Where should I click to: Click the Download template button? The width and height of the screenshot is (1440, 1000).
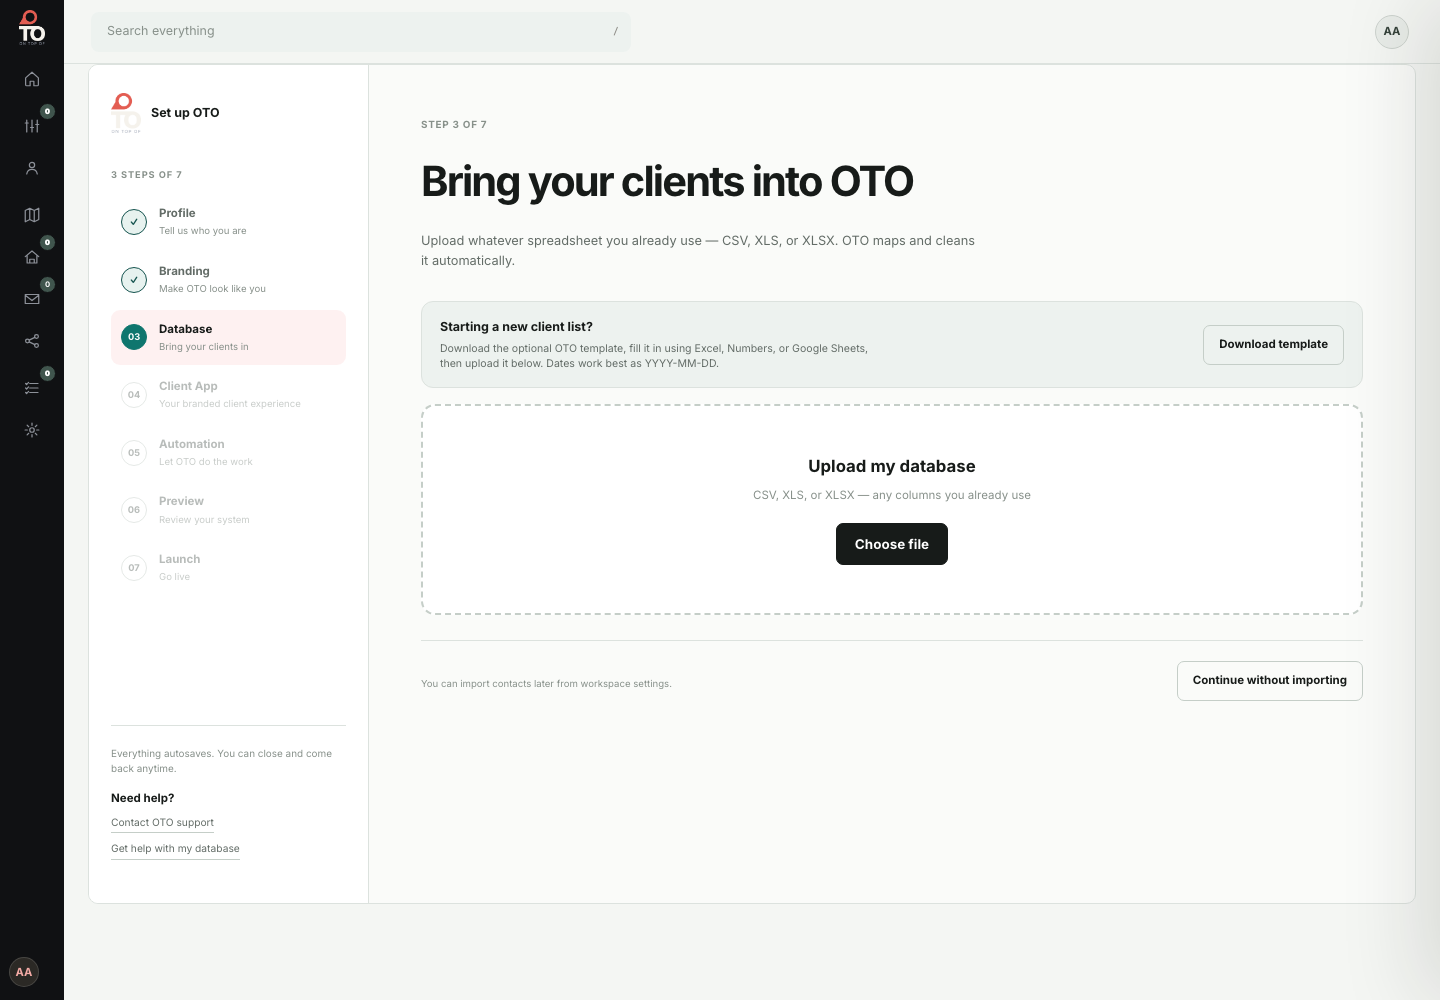(1273, 345)
